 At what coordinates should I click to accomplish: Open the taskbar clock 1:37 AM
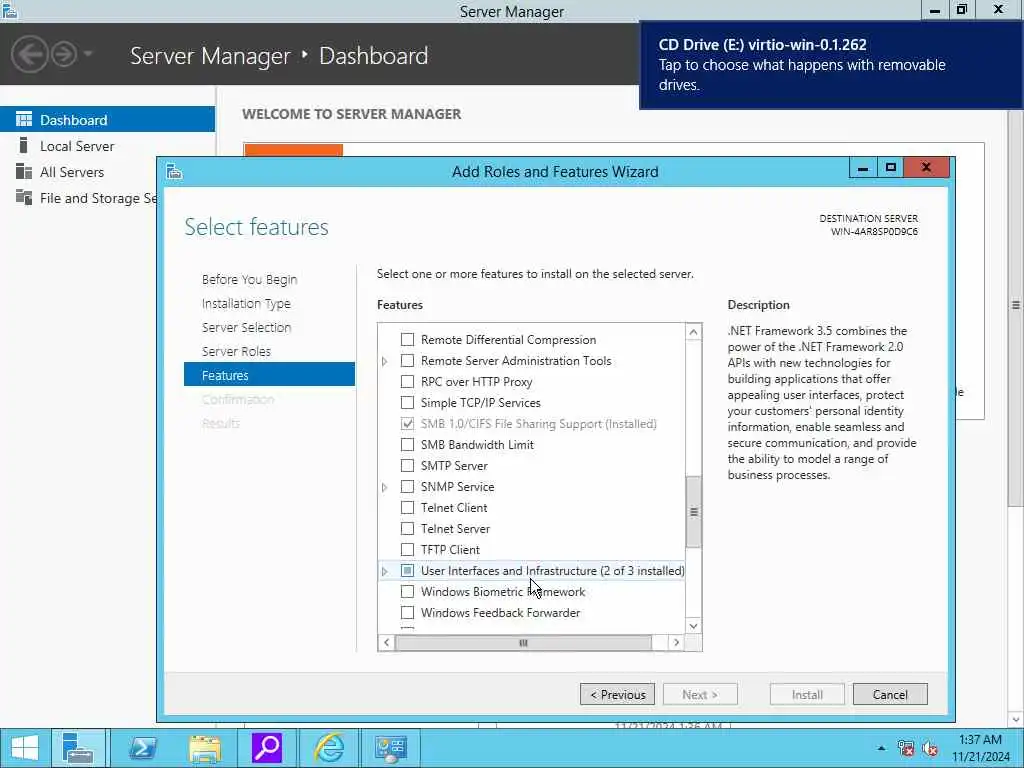980,748
